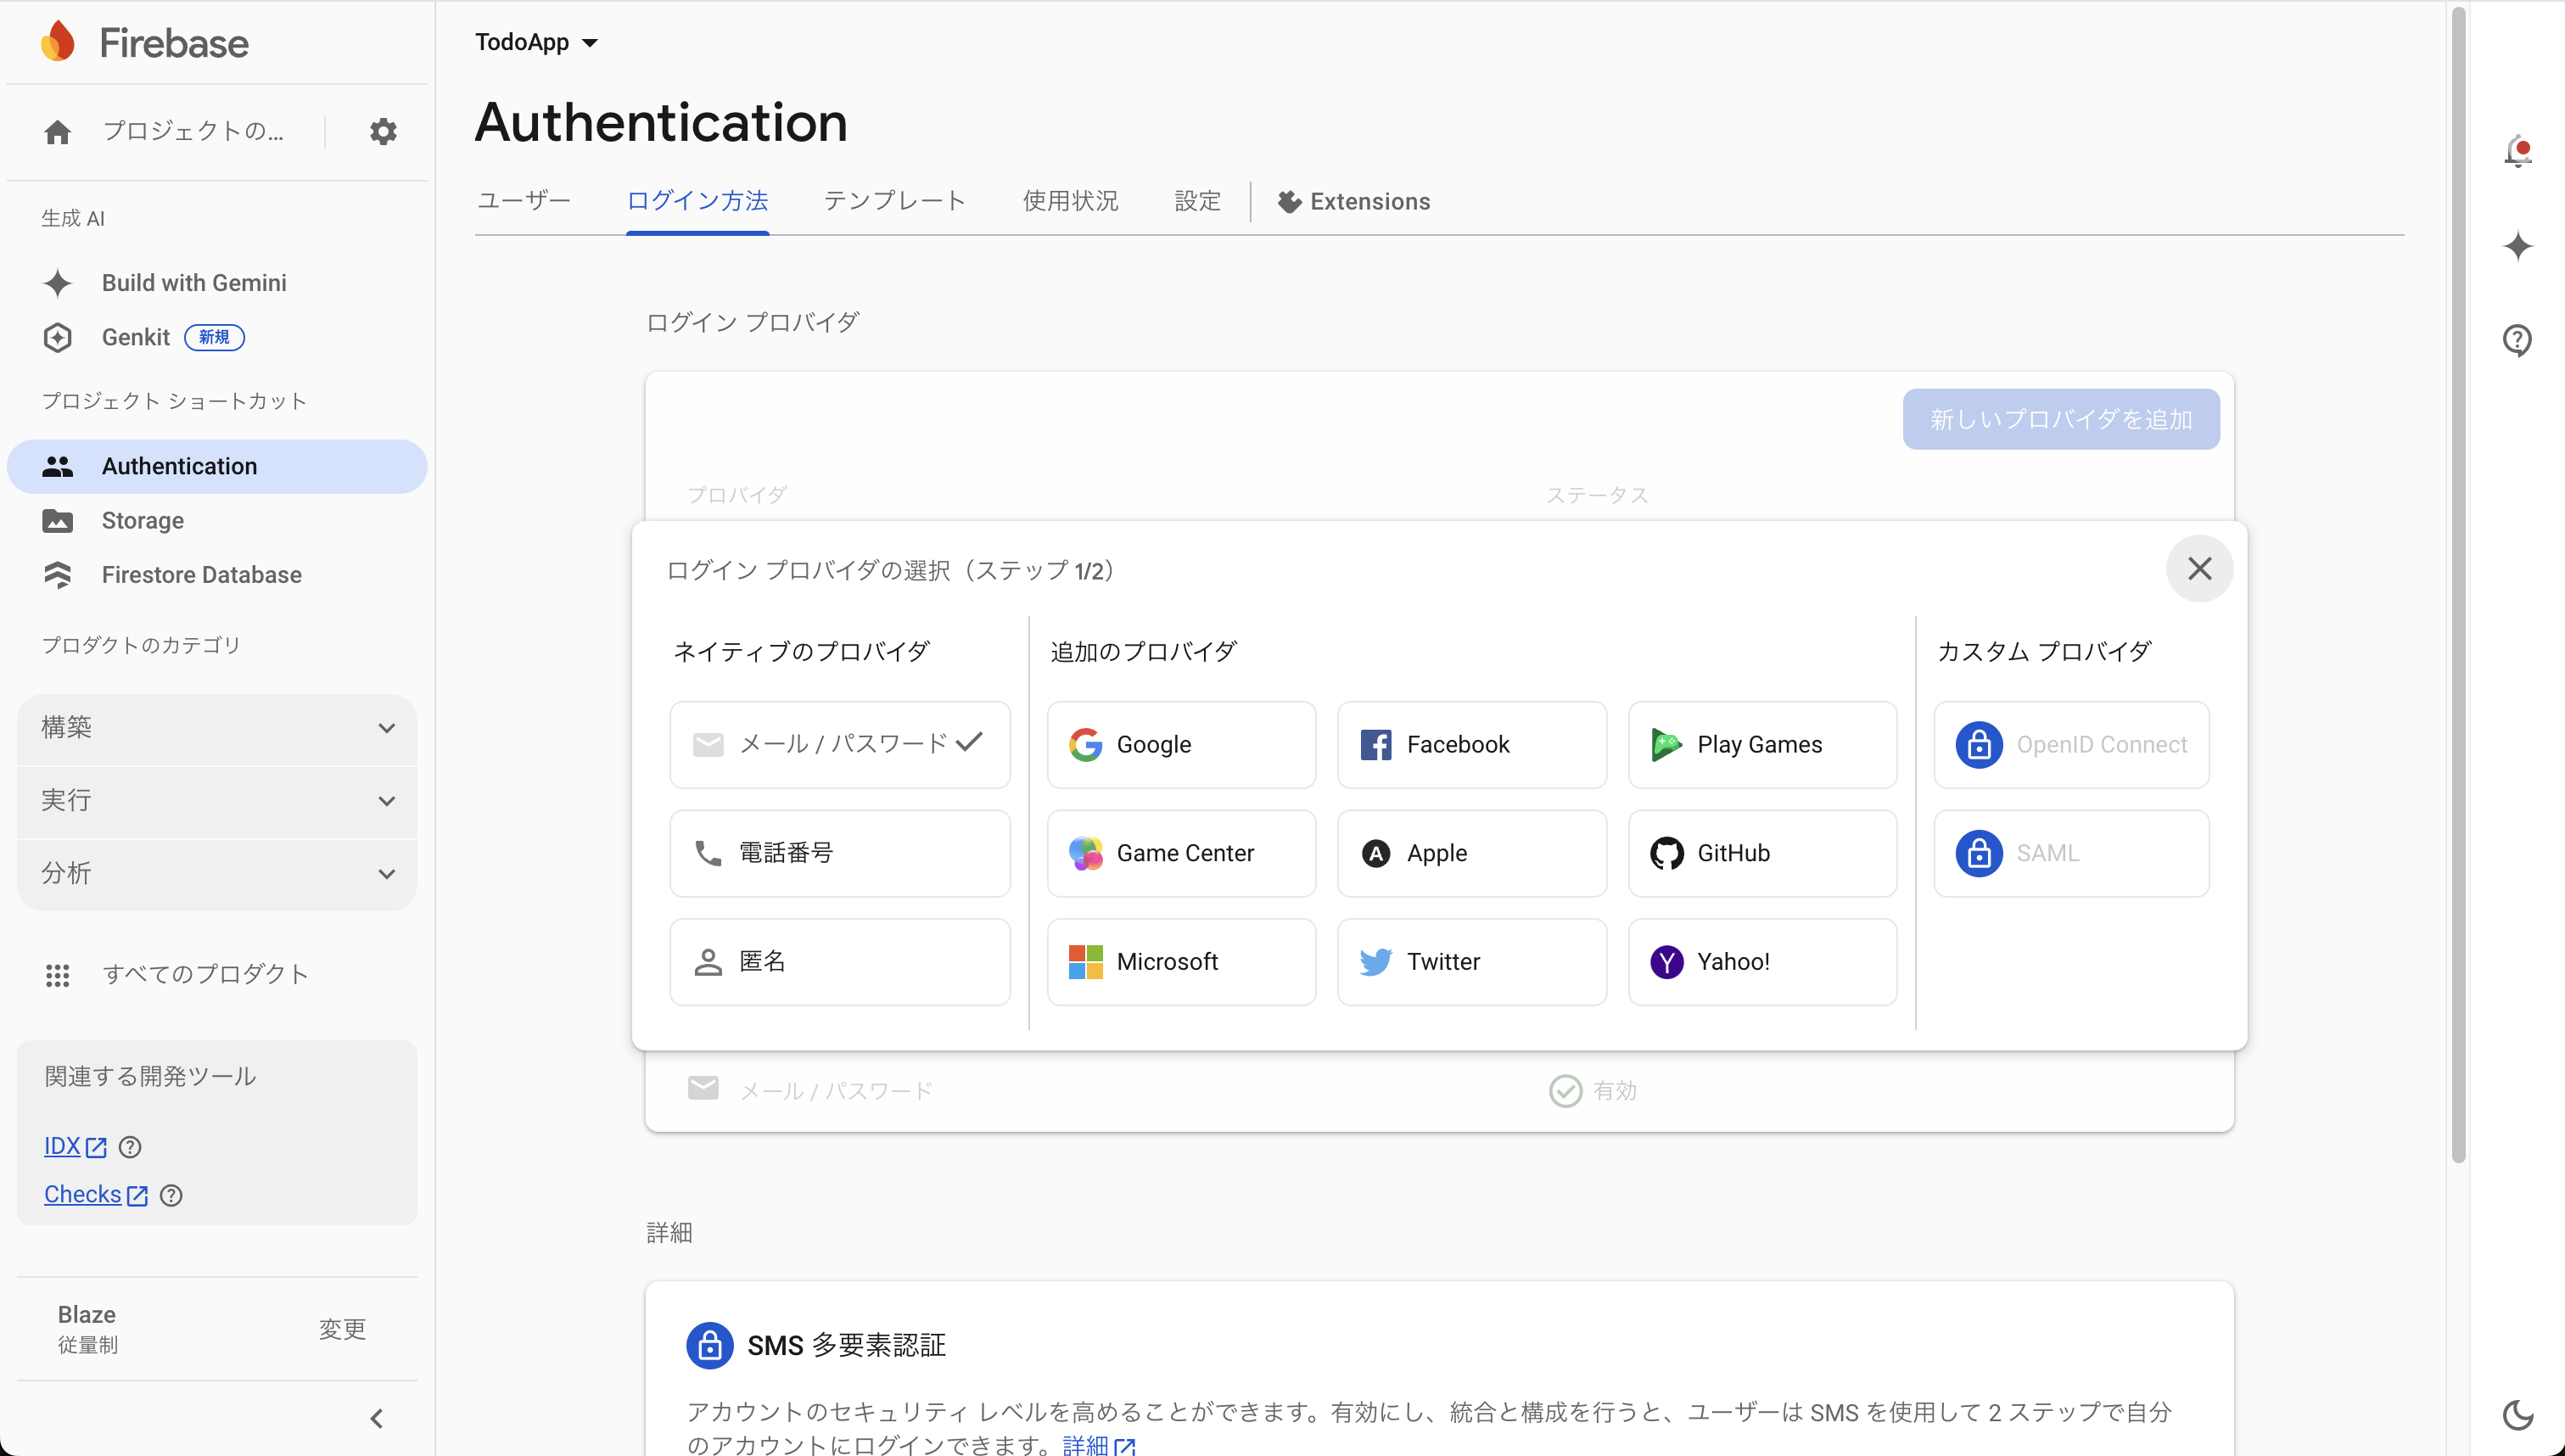Screen dimensions: 2565x1456
Task: Click メール / パスワード native provider card
Action: coord(840,745)
